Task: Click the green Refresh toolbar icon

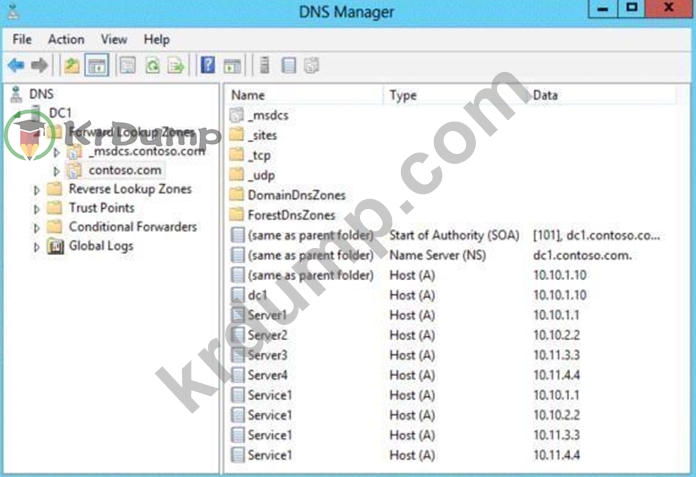Action: 153,66
